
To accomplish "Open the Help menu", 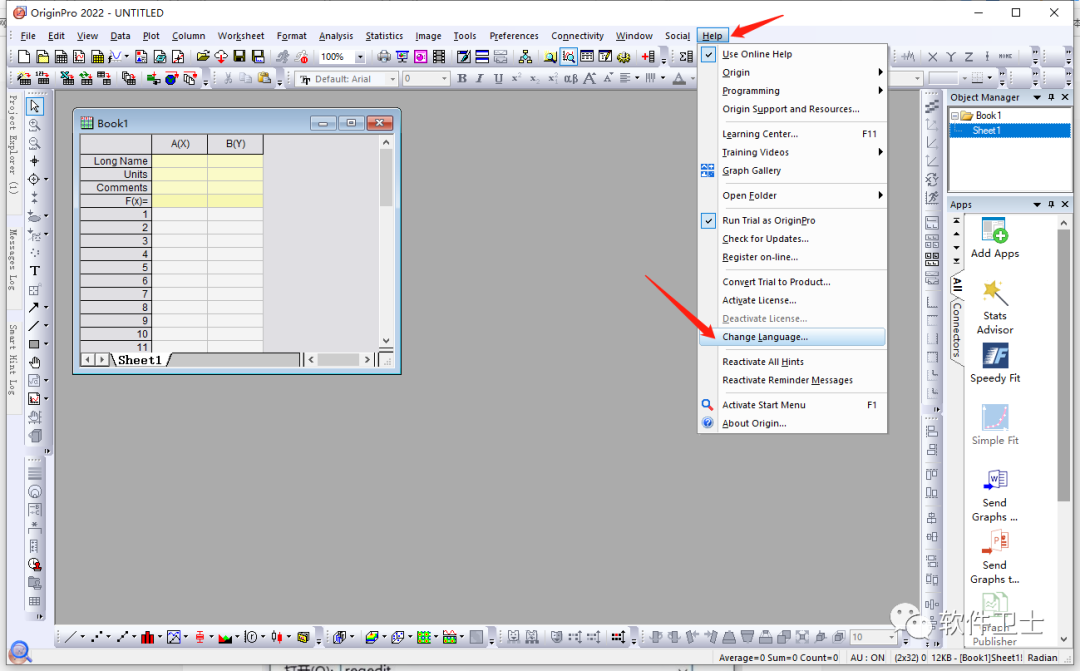I will (x=712, y=36).
